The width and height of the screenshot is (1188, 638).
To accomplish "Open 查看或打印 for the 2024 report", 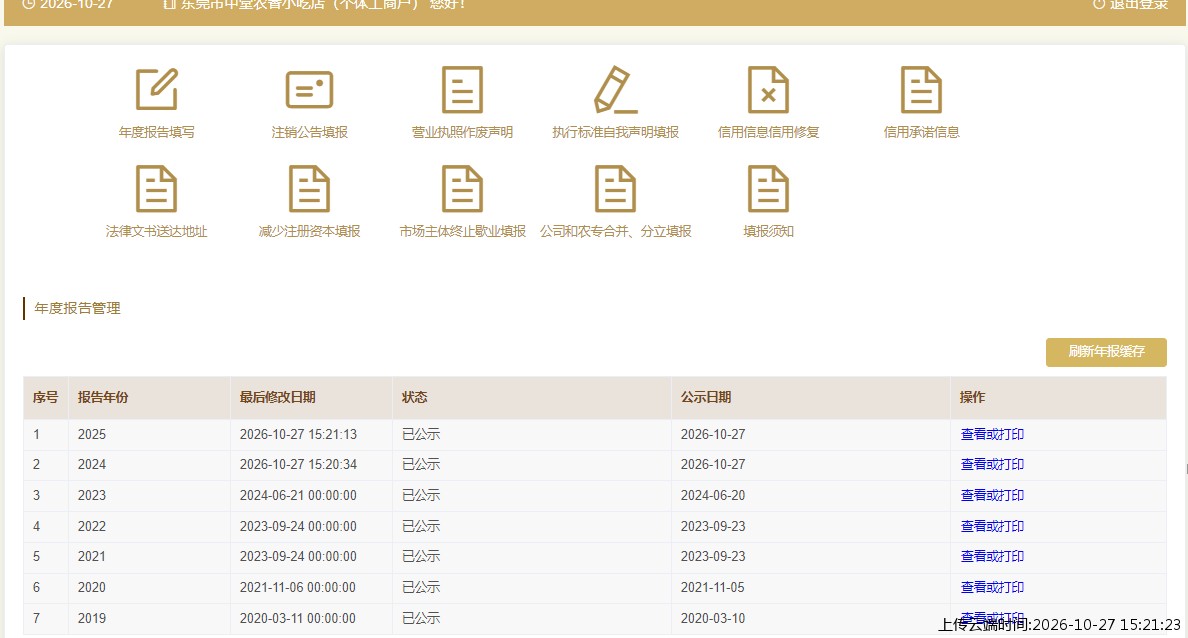I will pyautogui.click(x=992, y=464).
